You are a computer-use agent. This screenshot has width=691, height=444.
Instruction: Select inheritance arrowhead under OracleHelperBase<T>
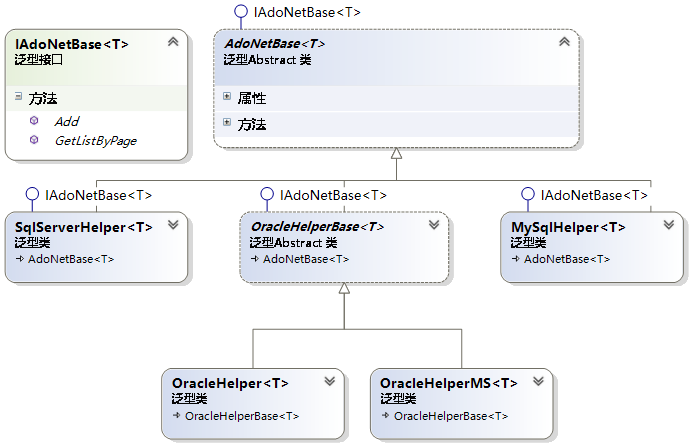pos(344,288)
